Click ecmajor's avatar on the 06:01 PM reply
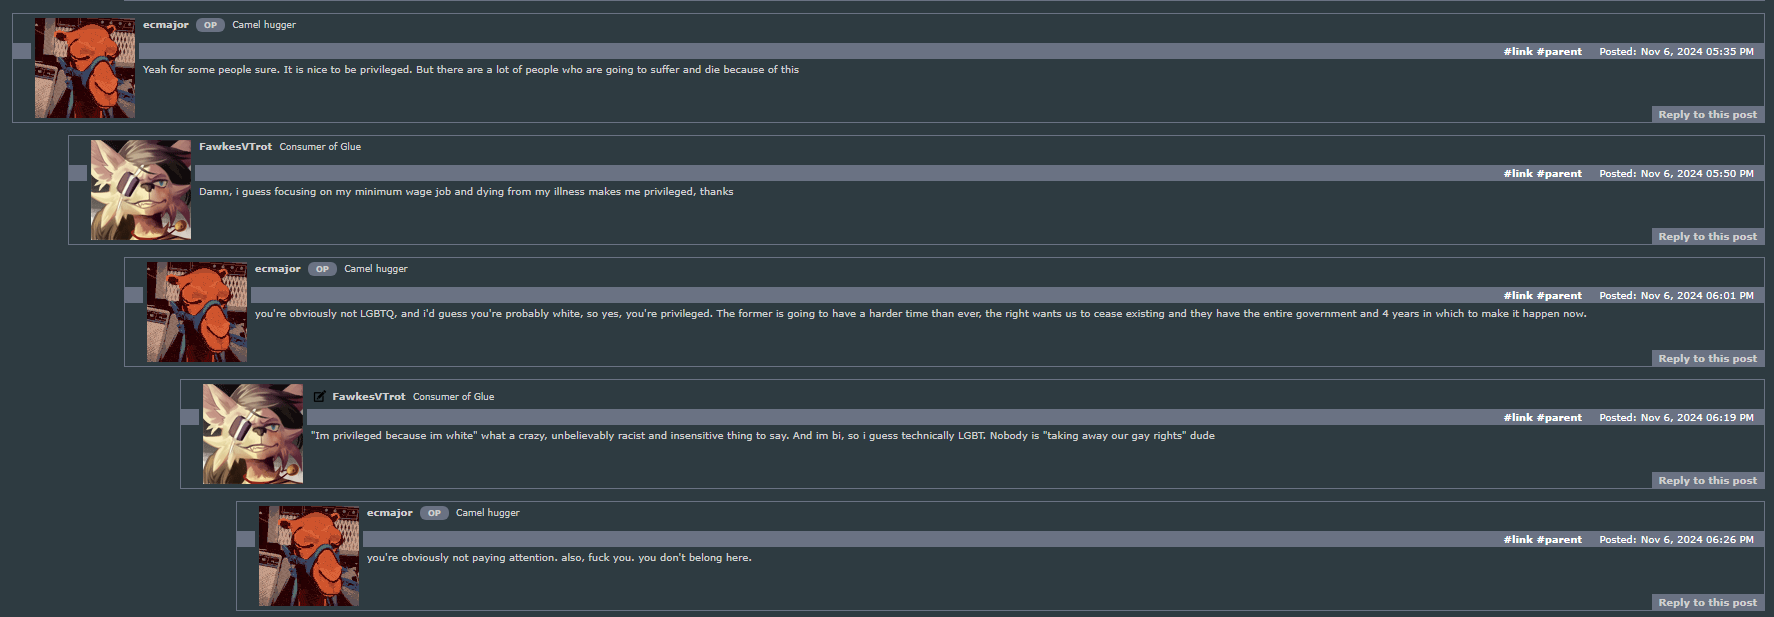 point(196,310)
